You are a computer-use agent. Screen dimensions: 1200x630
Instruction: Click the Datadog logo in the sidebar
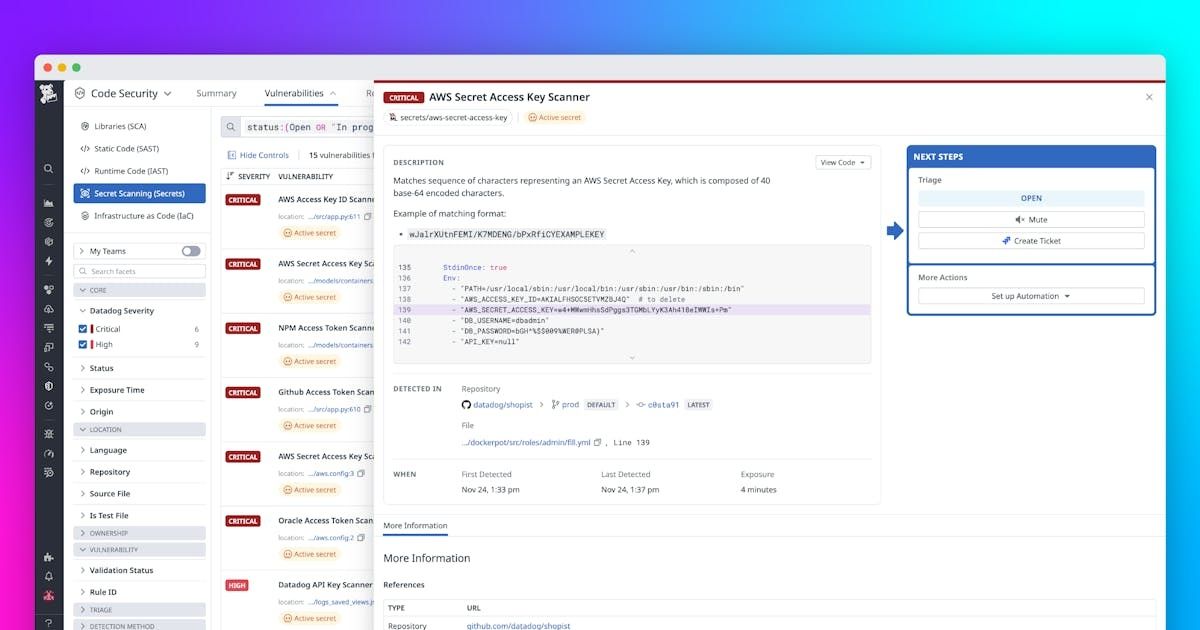(48, 93)
